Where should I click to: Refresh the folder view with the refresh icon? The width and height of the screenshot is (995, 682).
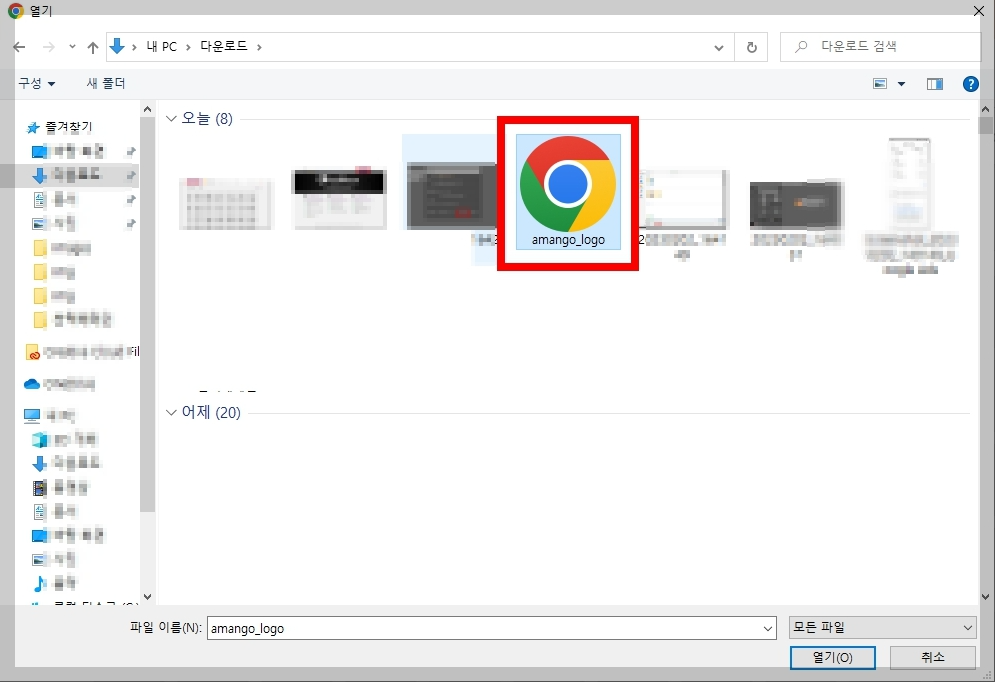point(751,46)
